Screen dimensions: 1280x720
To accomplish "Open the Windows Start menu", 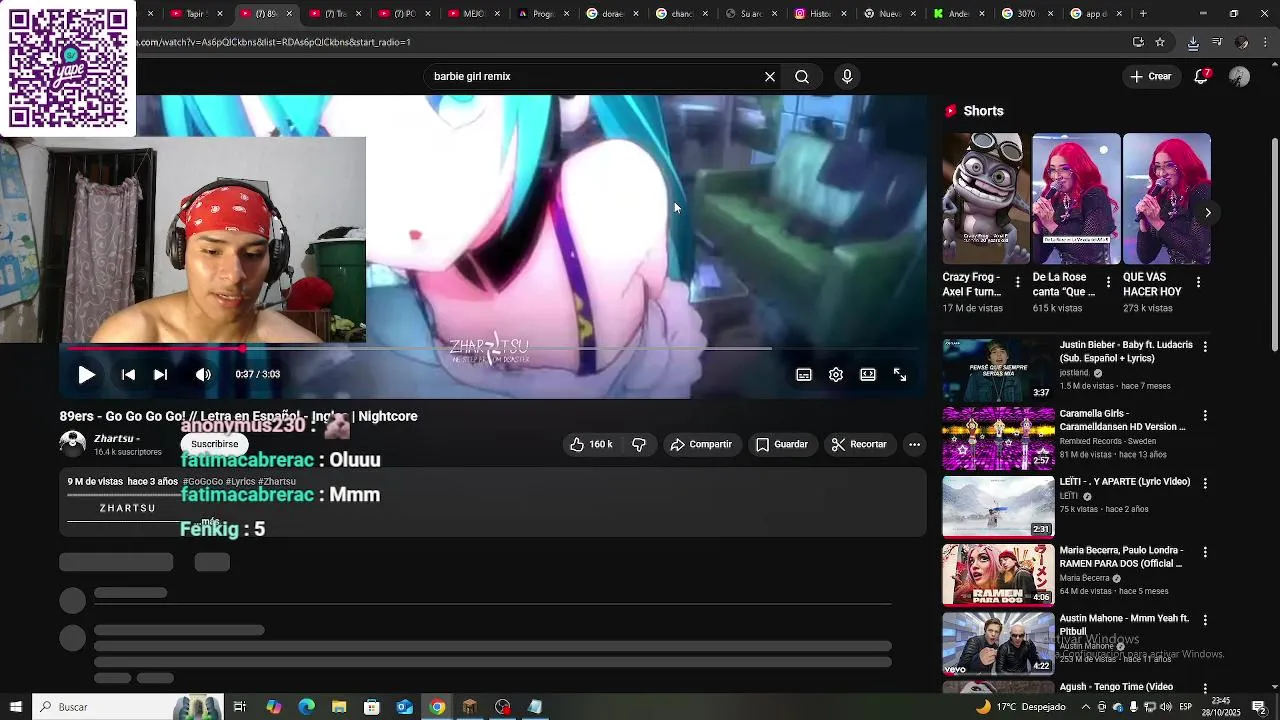I will click(x=15, y=707).
